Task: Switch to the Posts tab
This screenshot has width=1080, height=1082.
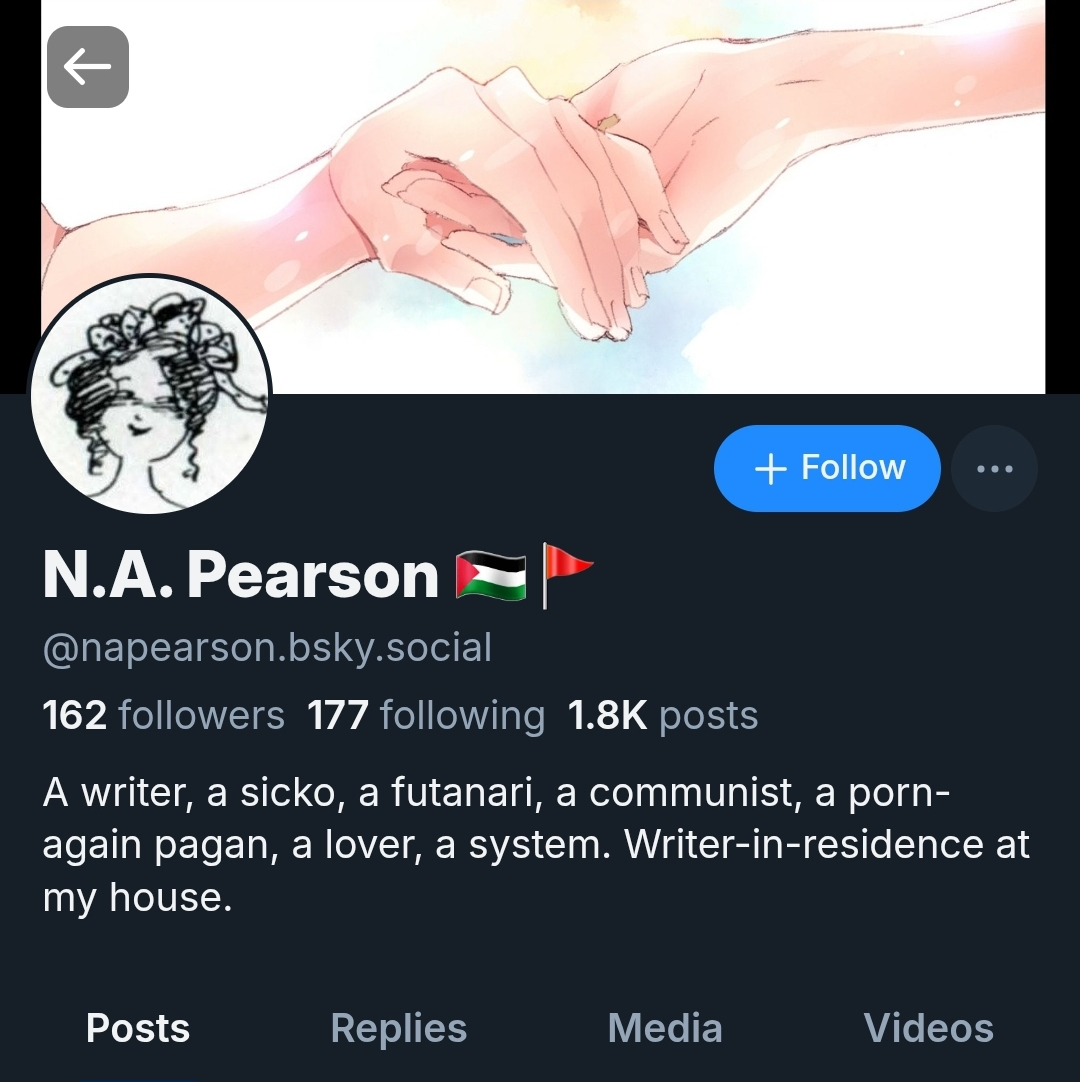Action: [138, 1028]
